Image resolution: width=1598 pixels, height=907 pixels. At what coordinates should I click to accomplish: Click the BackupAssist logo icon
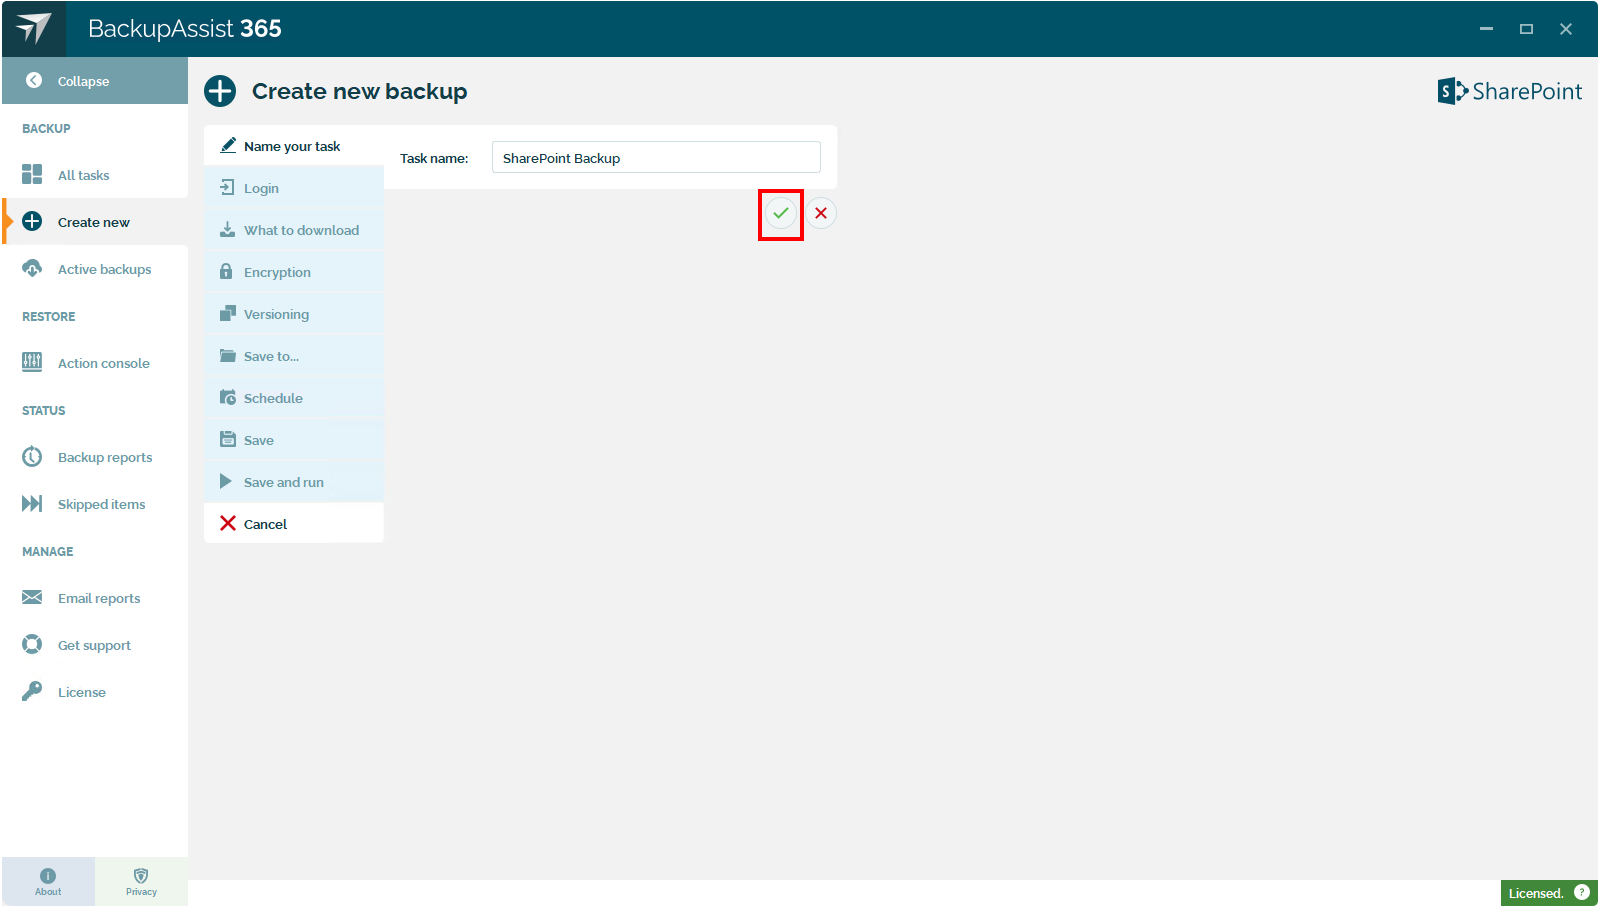(34, 28)
